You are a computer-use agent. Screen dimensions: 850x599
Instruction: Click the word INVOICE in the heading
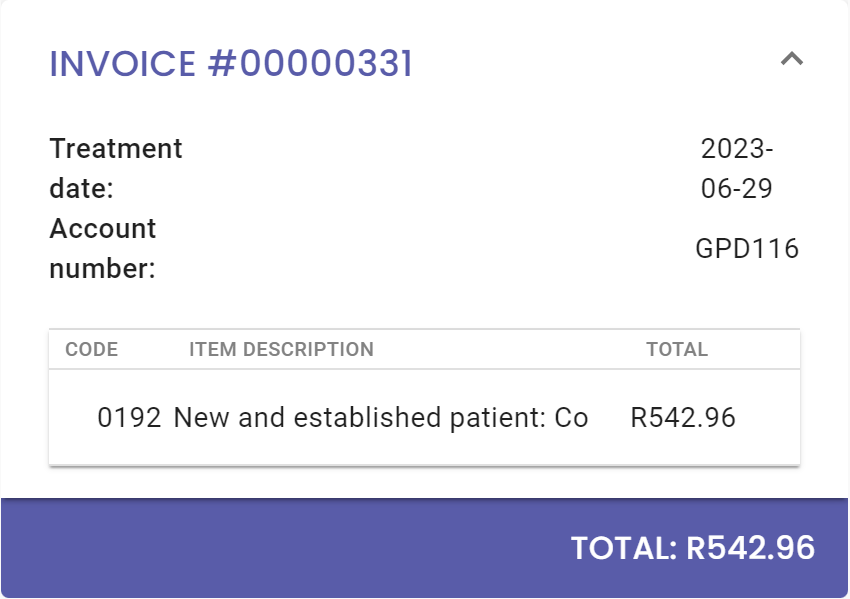pyautogui.click(x=123, y=64)
